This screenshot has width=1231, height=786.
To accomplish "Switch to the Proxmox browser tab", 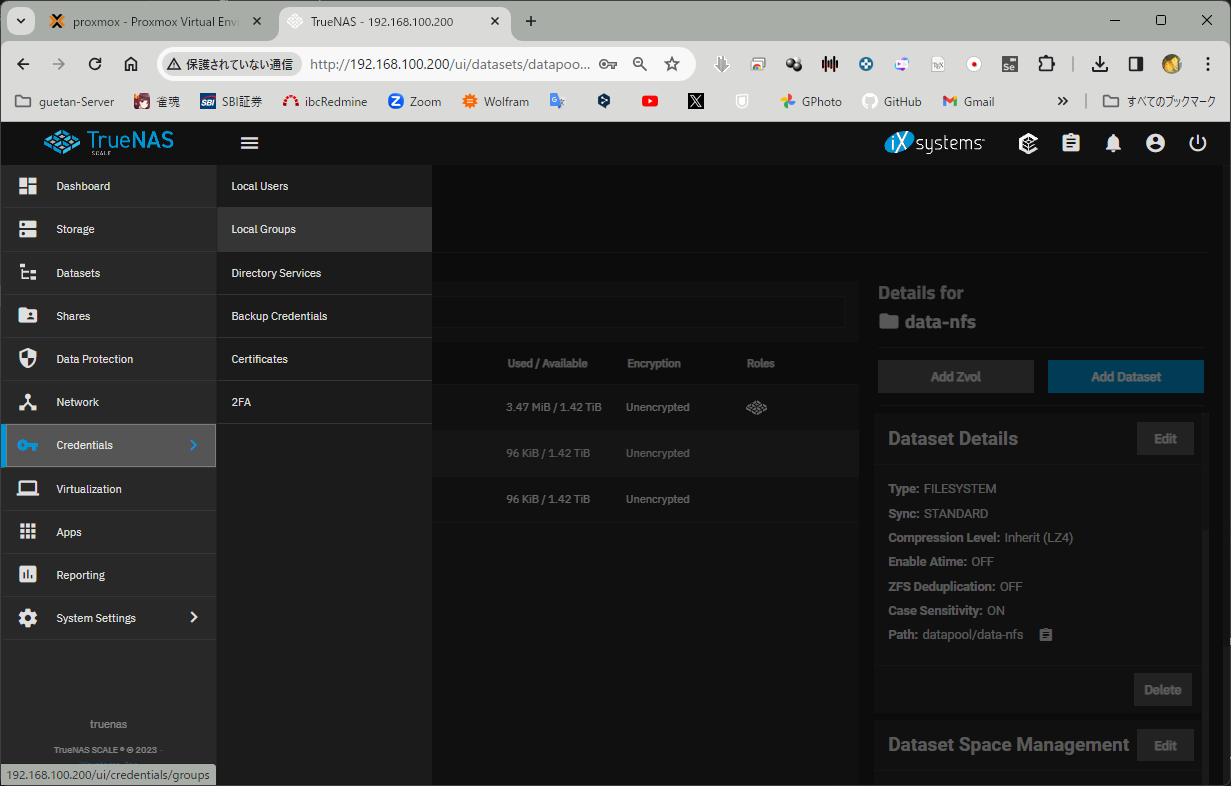I will 150,21.
